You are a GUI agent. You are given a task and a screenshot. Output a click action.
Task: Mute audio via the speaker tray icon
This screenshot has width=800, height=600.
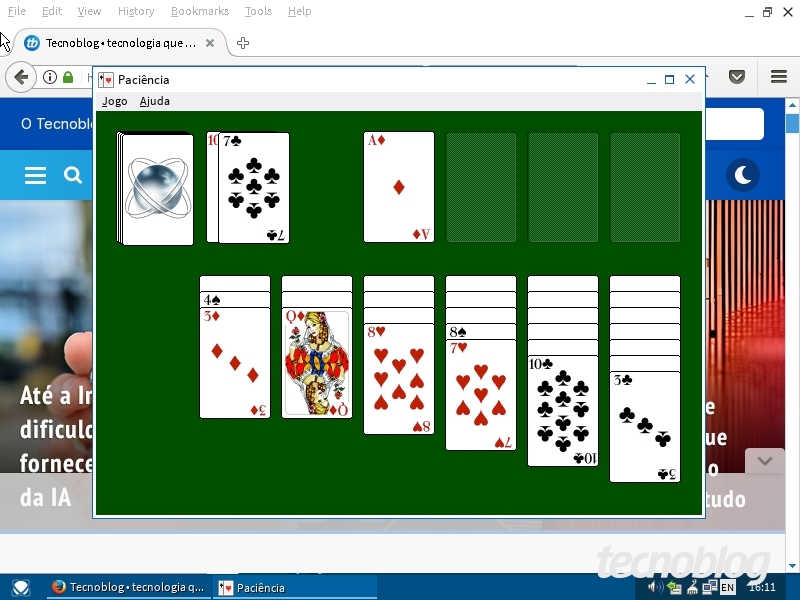point(653,587)
